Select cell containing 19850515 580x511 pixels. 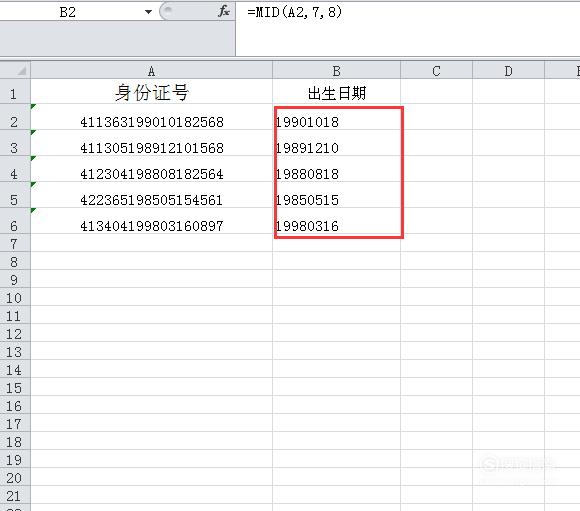pyautogui.click(x=336, y=195)
